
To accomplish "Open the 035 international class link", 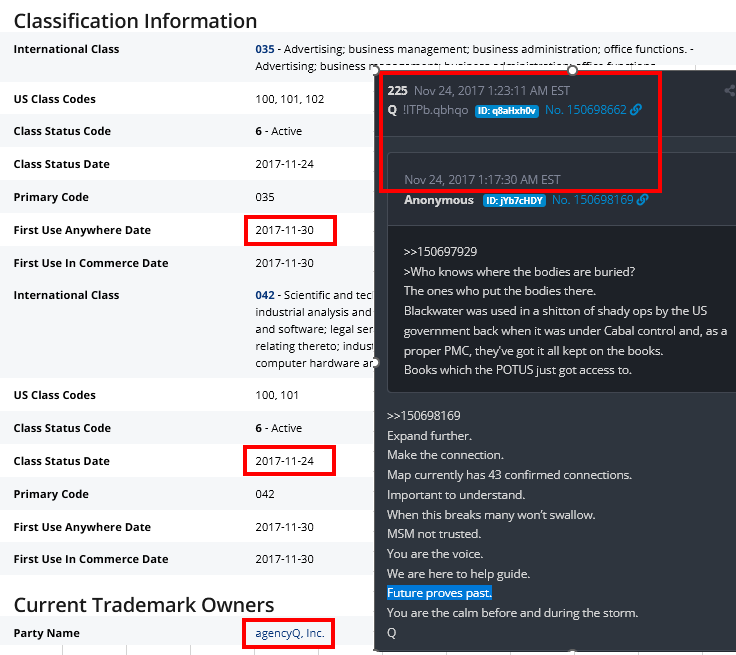I will click(x=265, y=49).
